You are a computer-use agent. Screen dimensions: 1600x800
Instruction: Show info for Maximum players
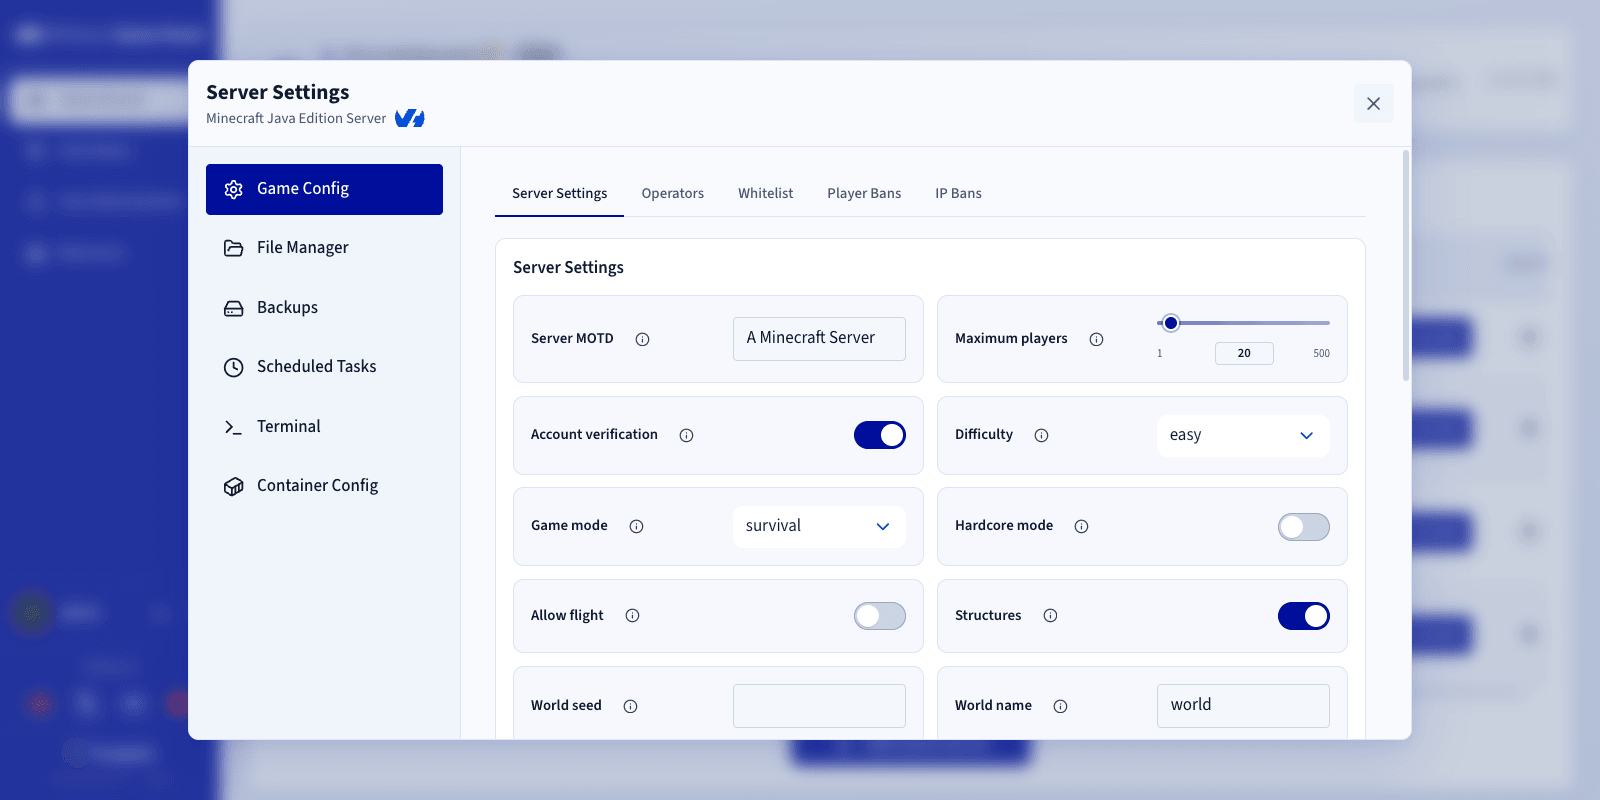pyautogui.click(x=1096, y=339)
